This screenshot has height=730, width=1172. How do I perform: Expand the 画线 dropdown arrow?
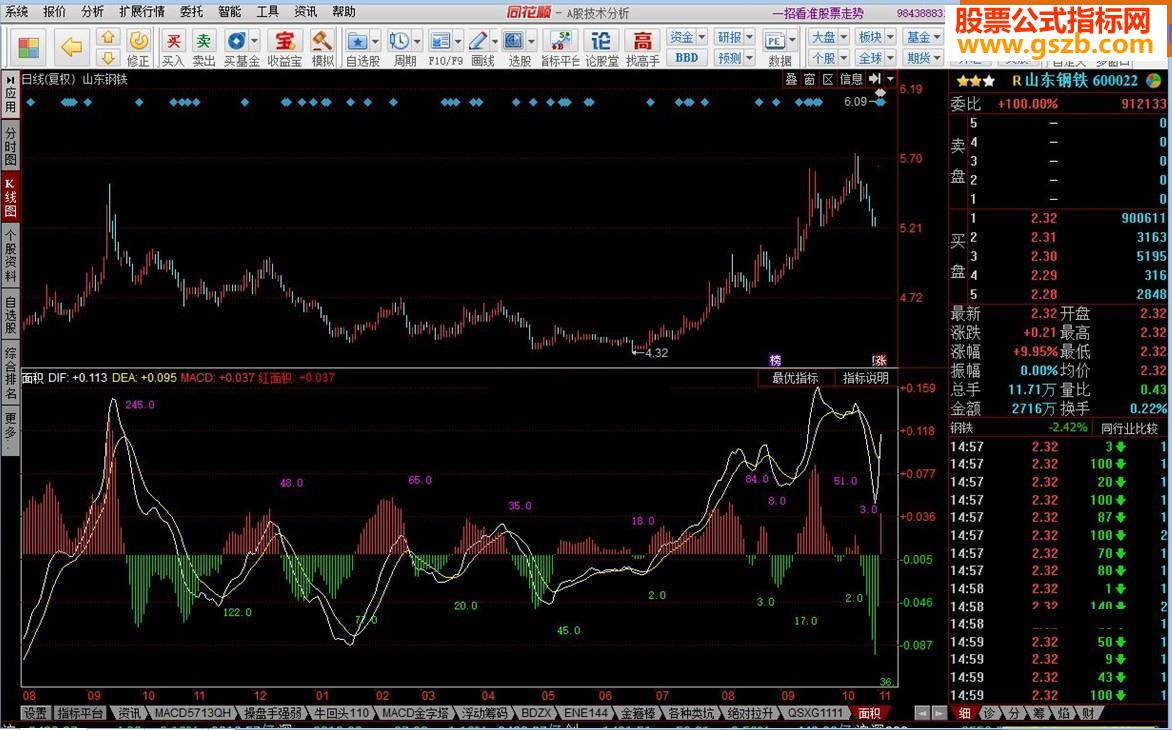click(495, 41)
